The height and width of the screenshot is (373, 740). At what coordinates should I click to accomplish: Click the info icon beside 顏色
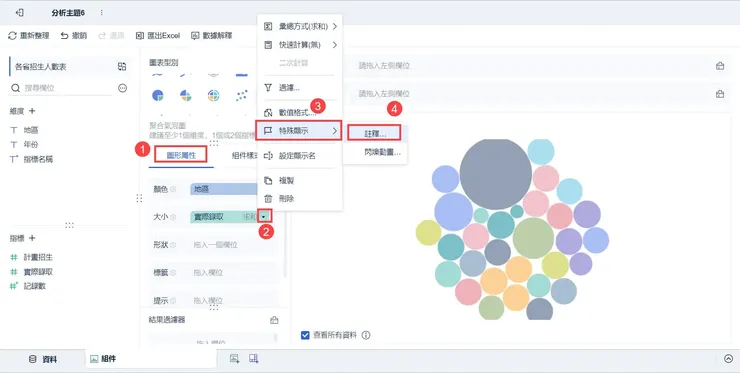(173, 189)
